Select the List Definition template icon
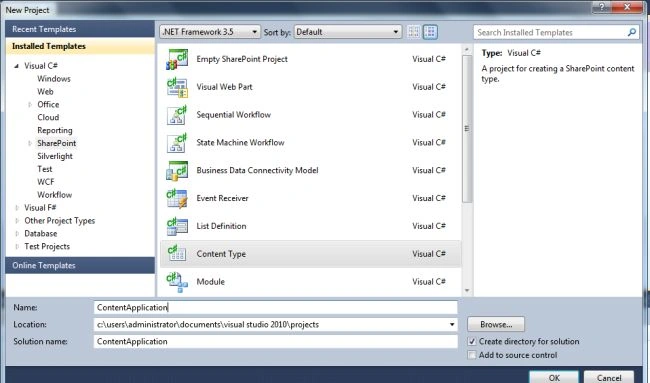 pyautogui.click(x=177, y=226)
